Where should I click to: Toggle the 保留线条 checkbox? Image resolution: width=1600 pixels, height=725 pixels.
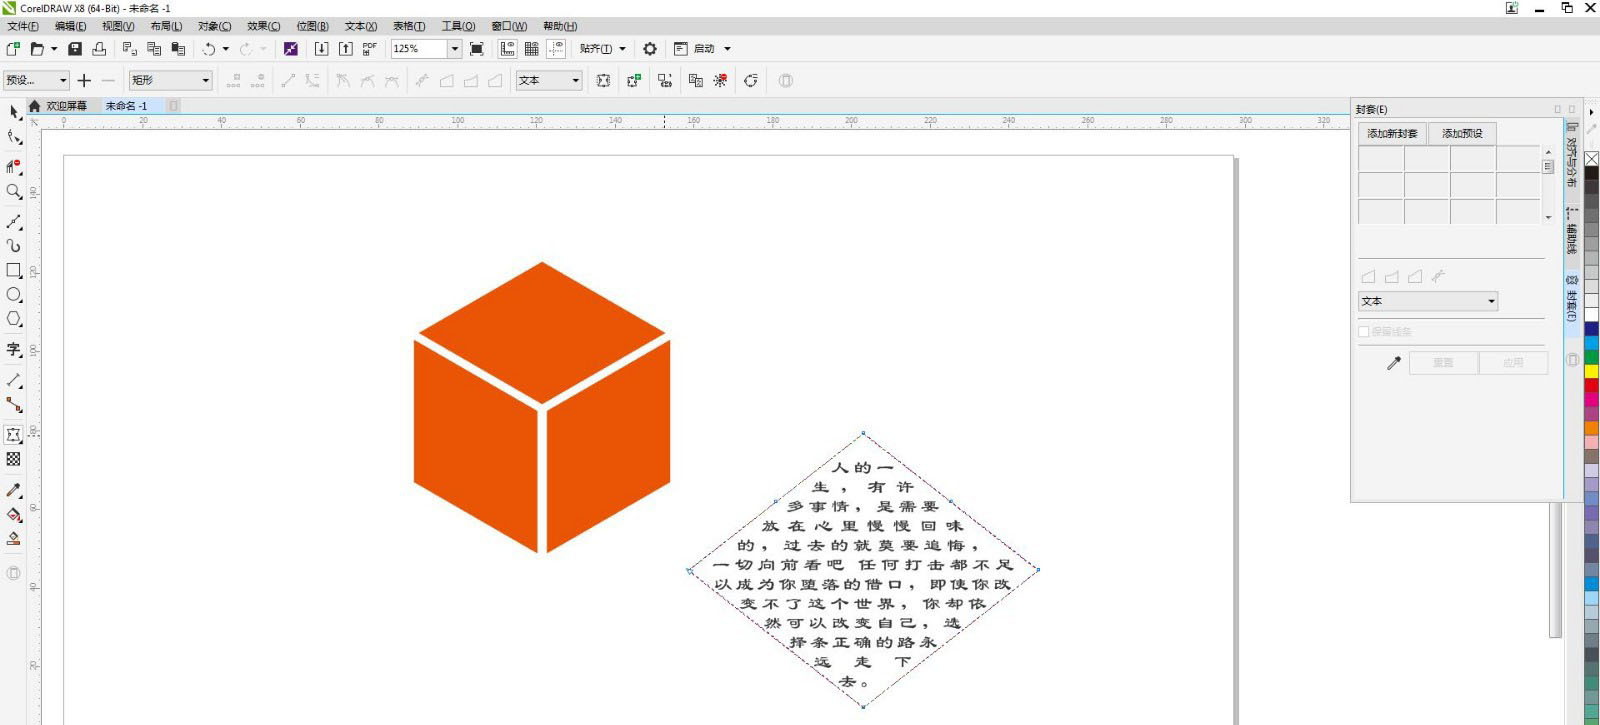click(1364, 332)
